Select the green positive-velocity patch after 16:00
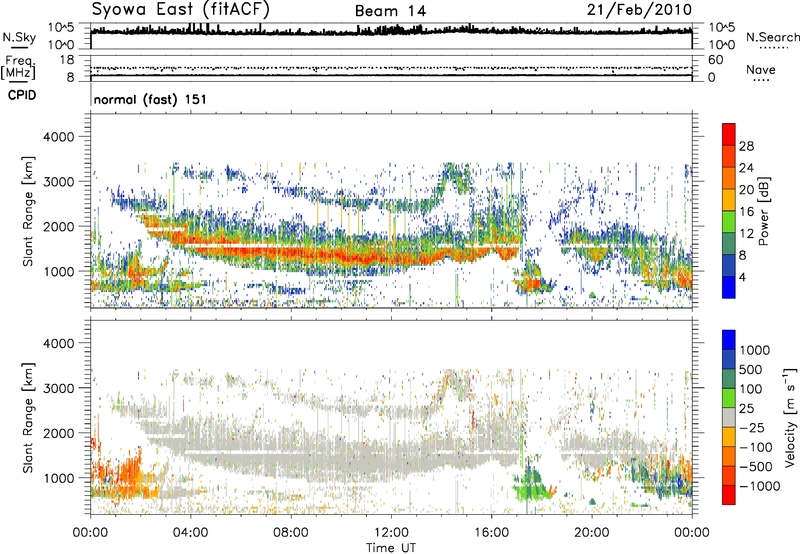Screen dimensions: 800x554 point(533,486)
